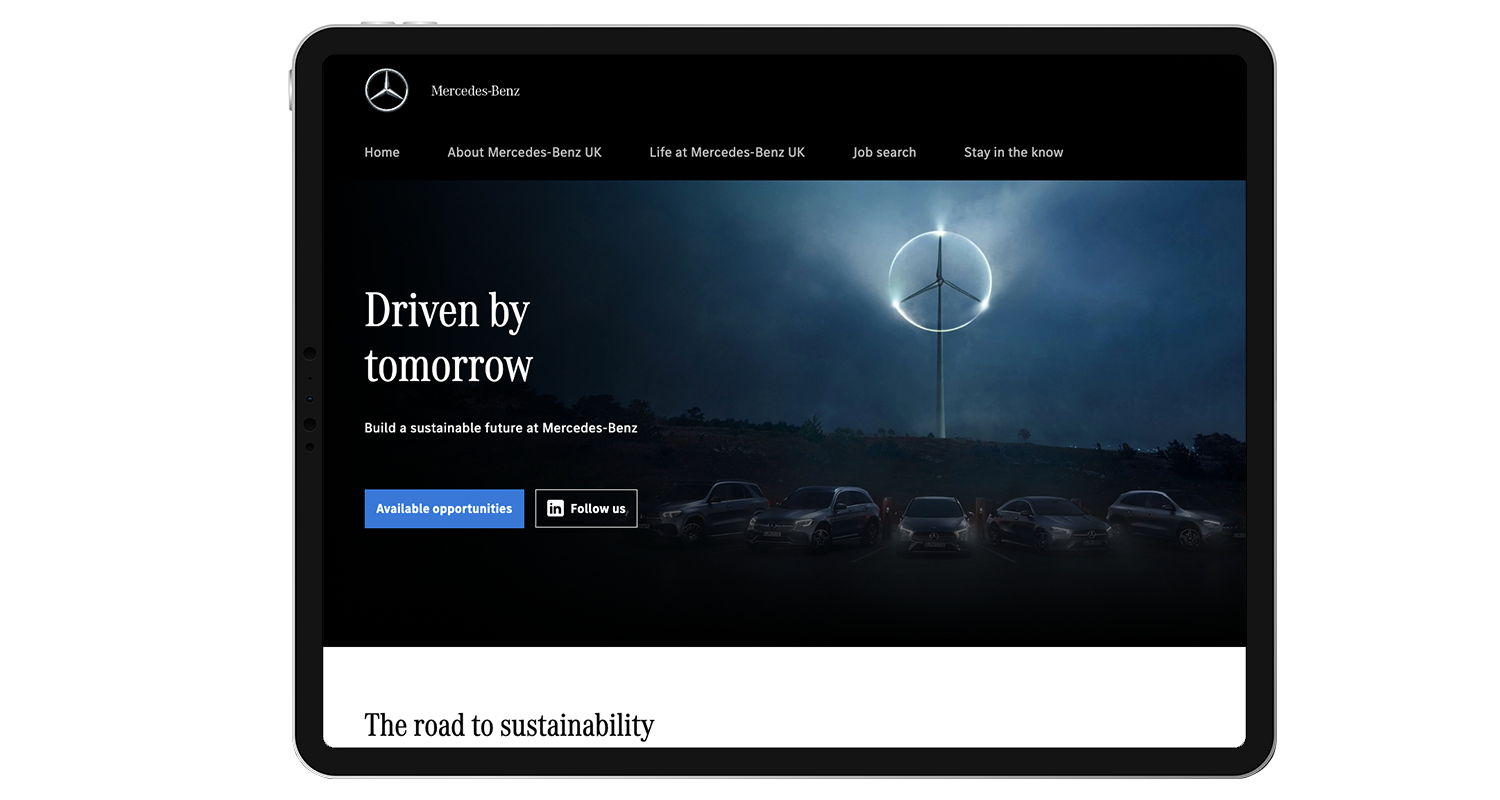Click the LinkedIn icon in Follow us
1500x800 pixels.
555,508
